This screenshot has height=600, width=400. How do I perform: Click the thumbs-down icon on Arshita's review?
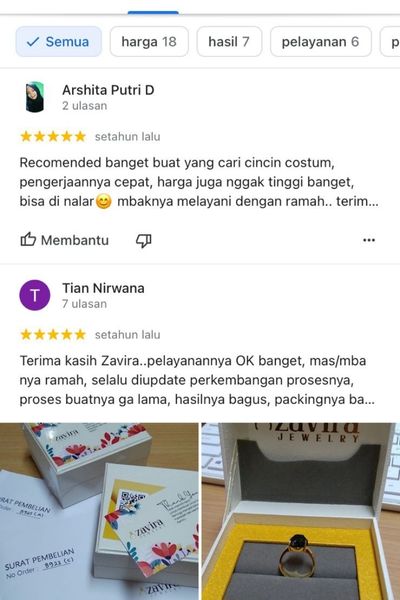(x=144, y=240)
